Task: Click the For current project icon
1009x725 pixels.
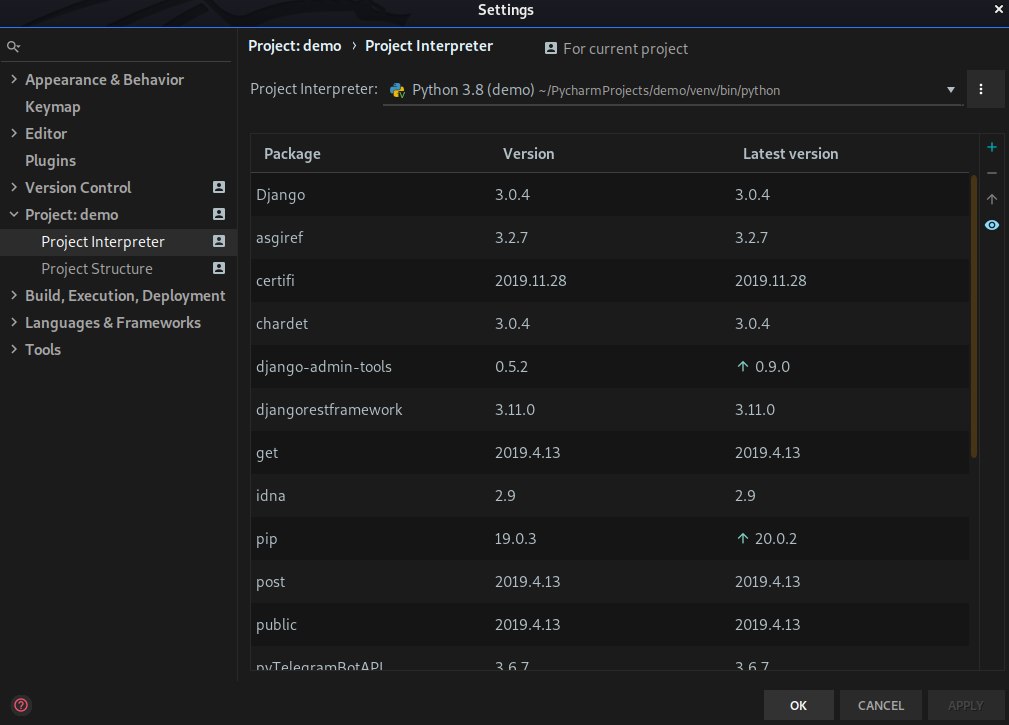Action: (551, 48)
